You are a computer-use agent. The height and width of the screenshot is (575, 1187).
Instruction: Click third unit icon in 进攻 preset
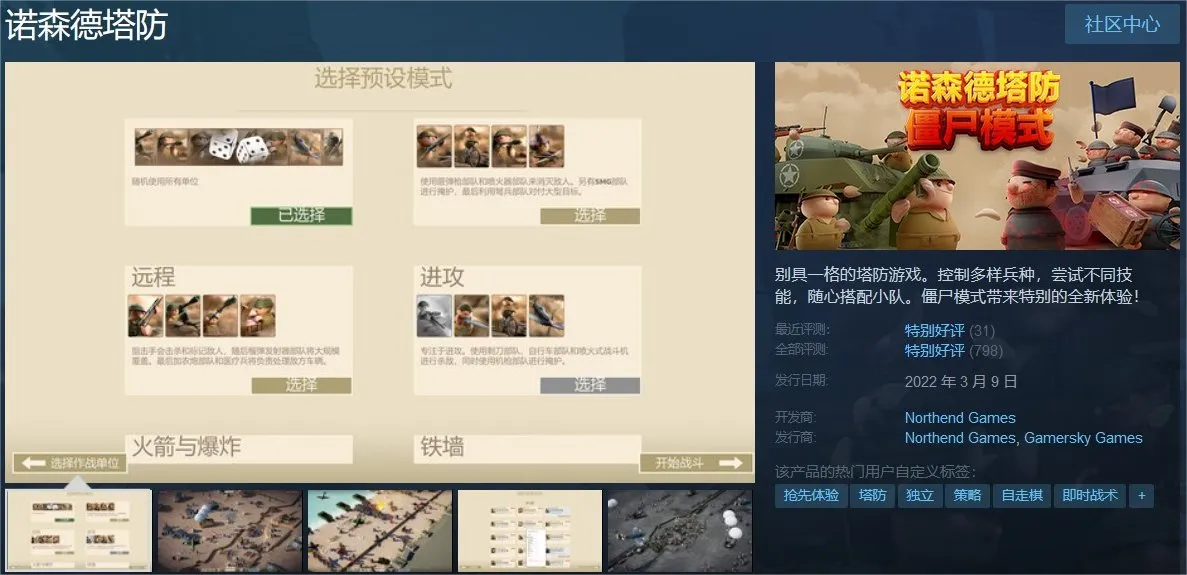tap(509, 315)
